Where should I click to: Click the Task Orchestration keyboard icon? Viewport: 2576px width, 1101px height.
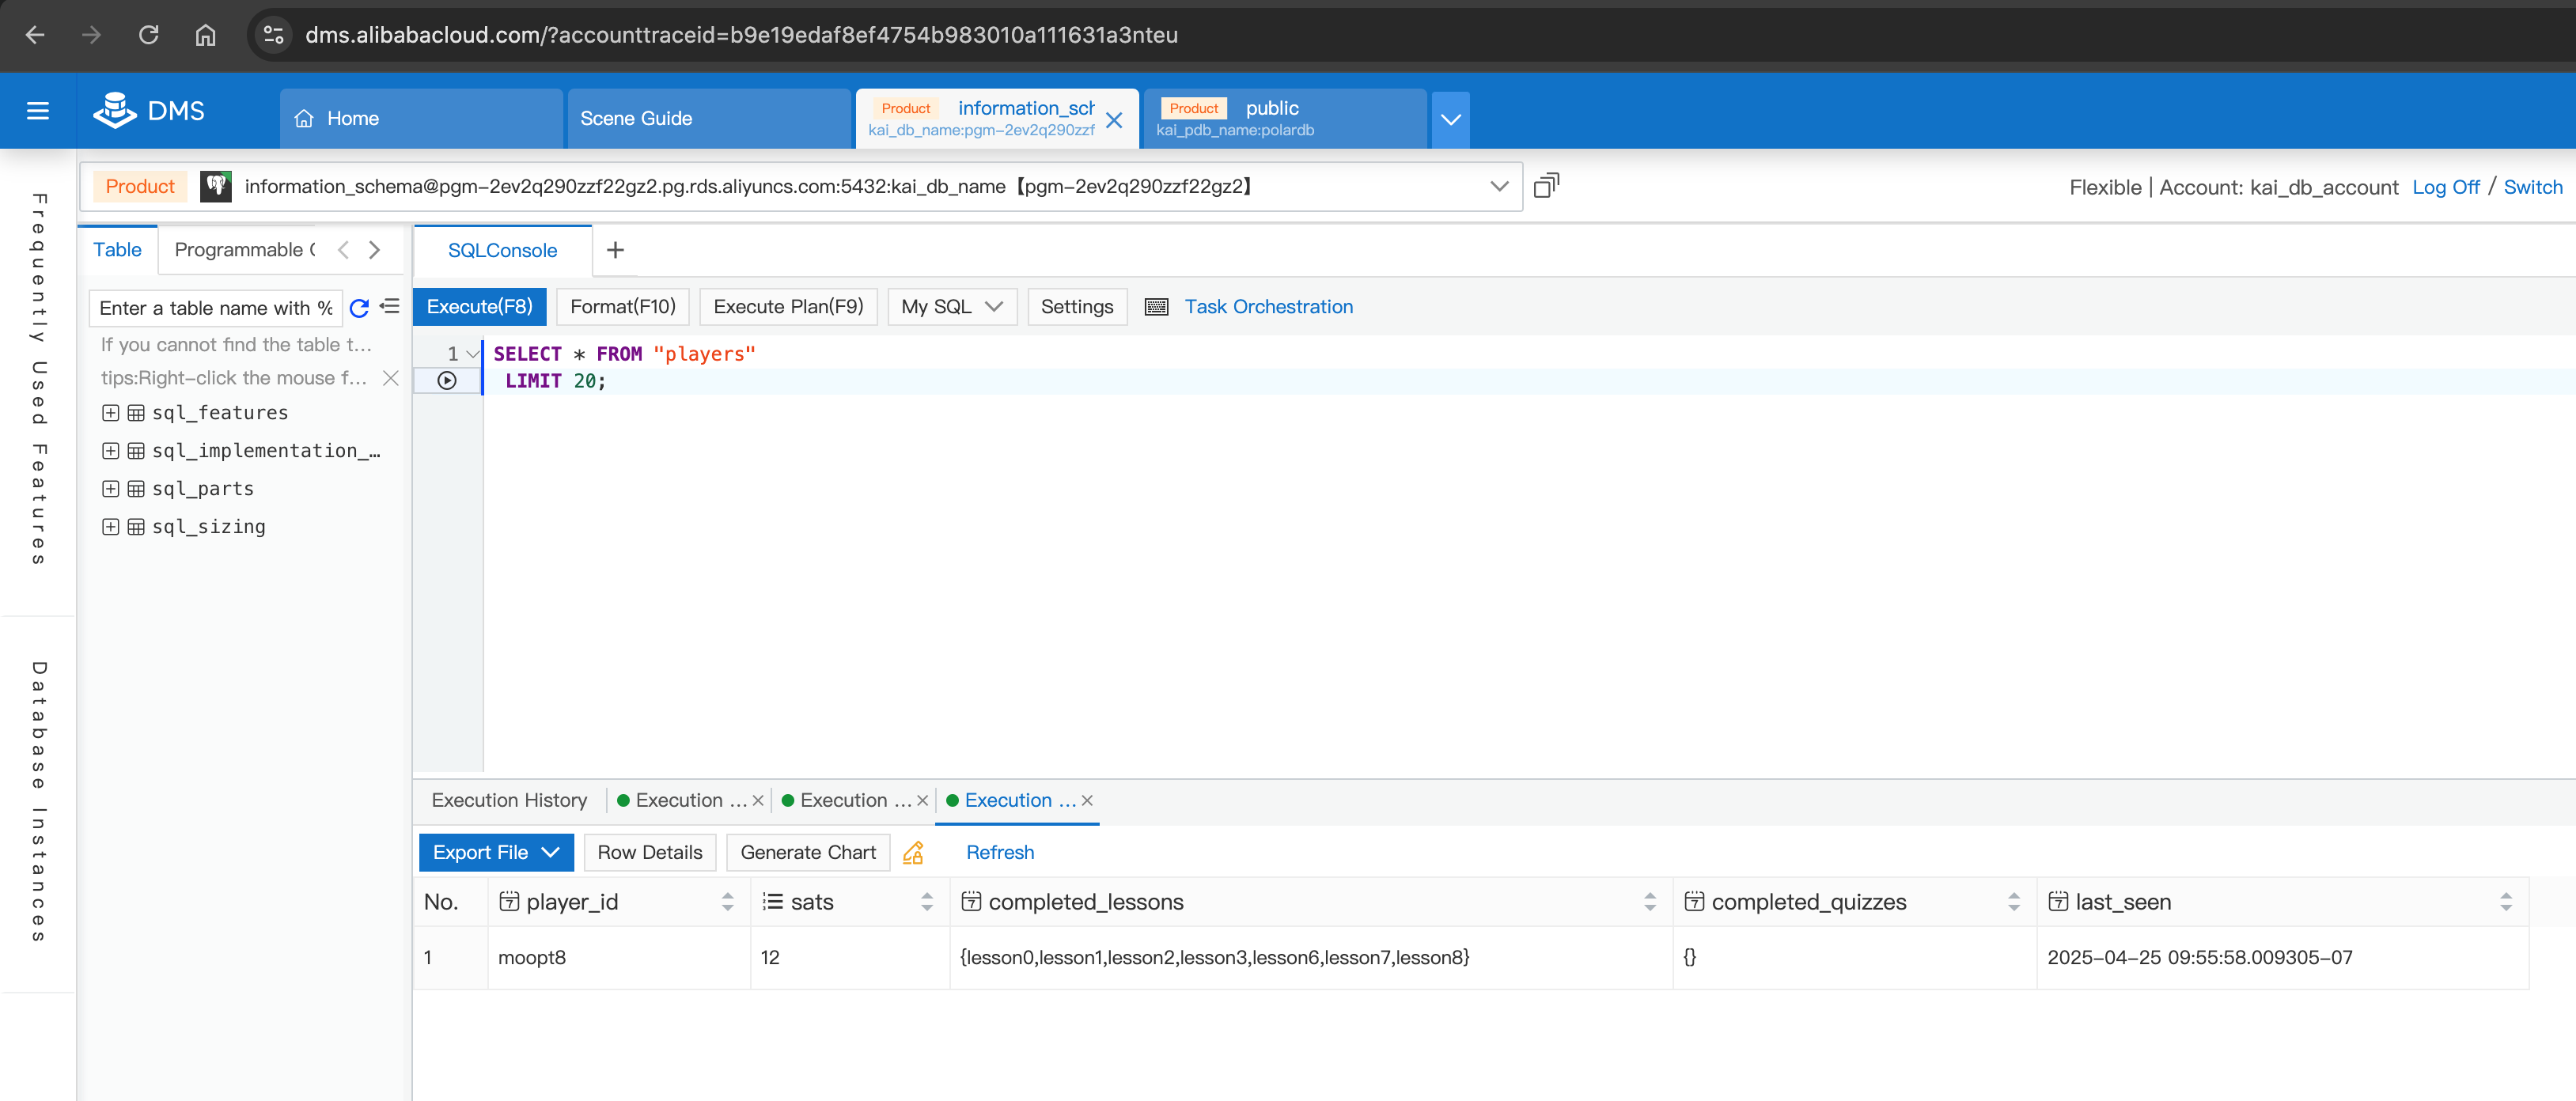pyautogui.click(x=1156, y=307)
